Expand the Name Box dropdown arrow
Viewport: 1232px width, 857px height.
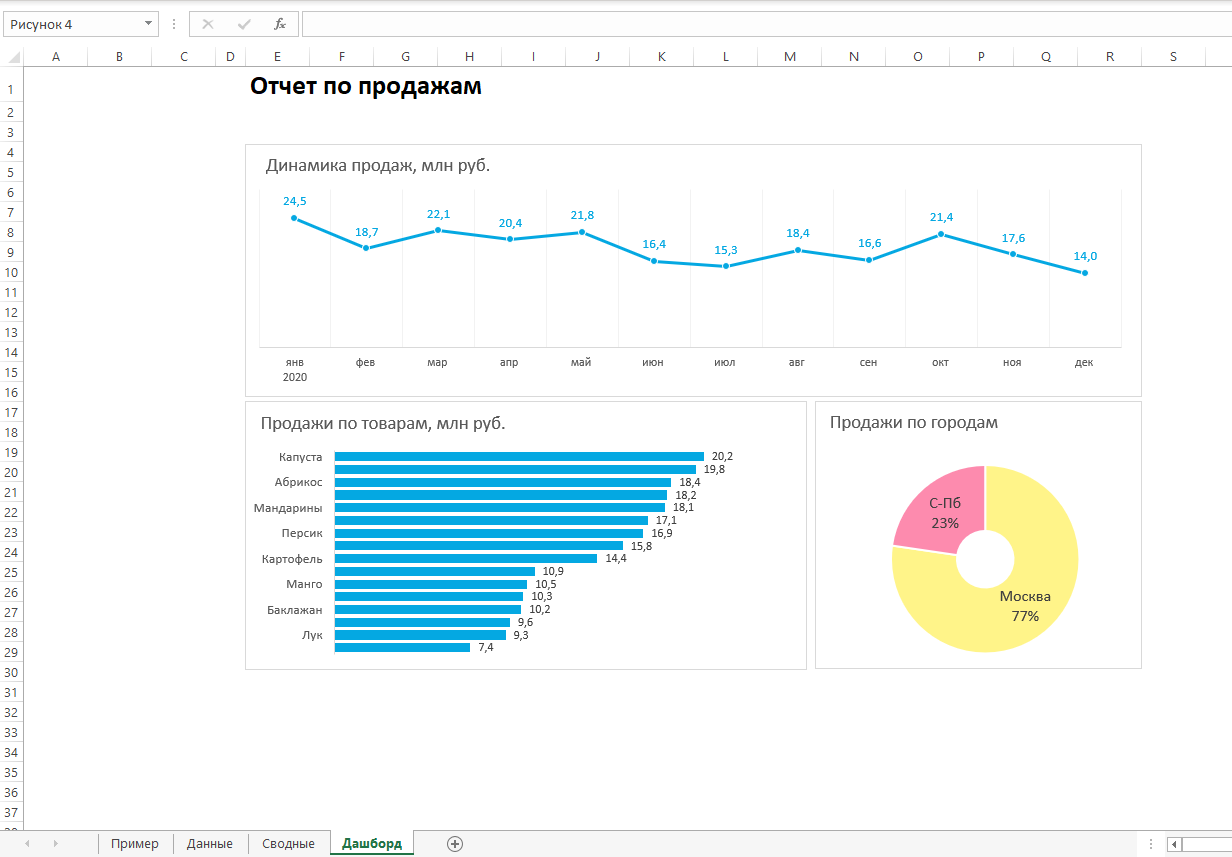click(x=148, y=24)
